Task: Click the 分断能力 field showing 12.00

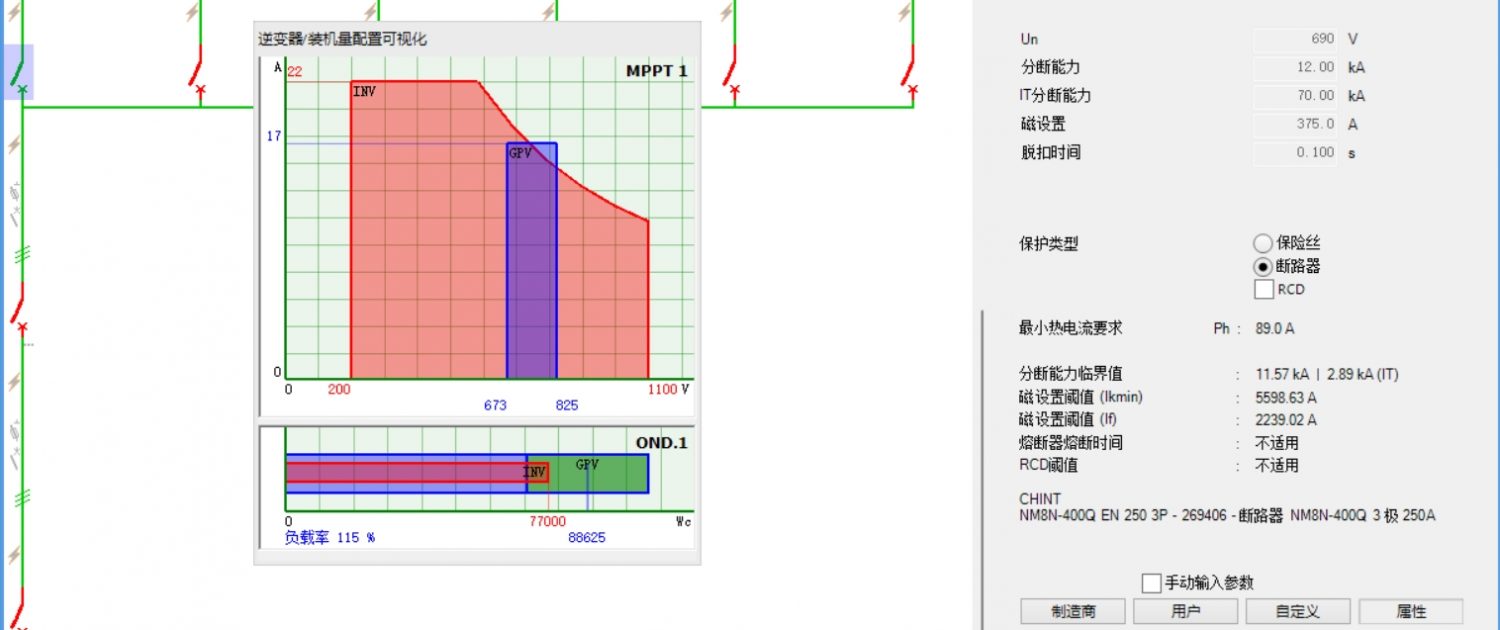Action: coord(1296,67)
